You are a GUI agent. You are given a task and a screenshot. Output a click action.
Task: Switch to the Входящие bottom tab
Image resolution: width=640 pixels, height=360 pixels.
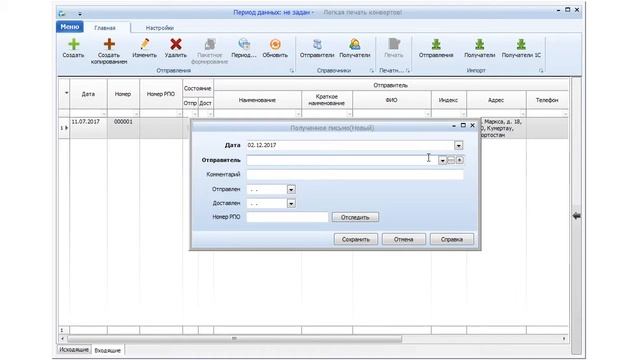108,350
